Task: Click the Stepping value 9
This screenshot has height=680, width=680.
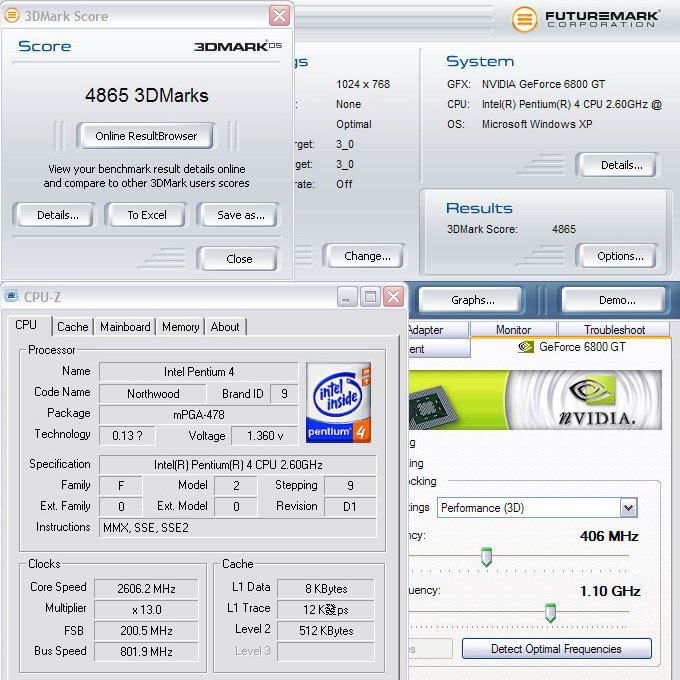Action: tap(350, 485)
